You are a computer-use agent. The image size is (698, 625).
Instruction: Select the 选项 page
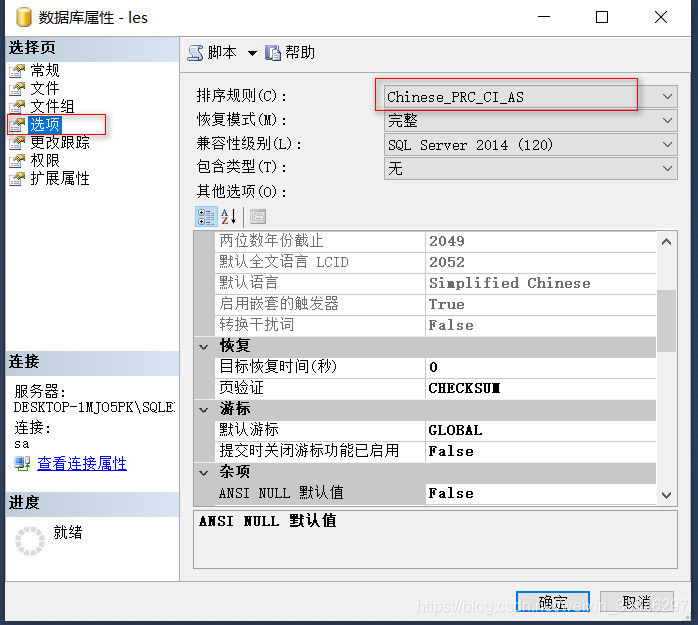pos(45,124)
